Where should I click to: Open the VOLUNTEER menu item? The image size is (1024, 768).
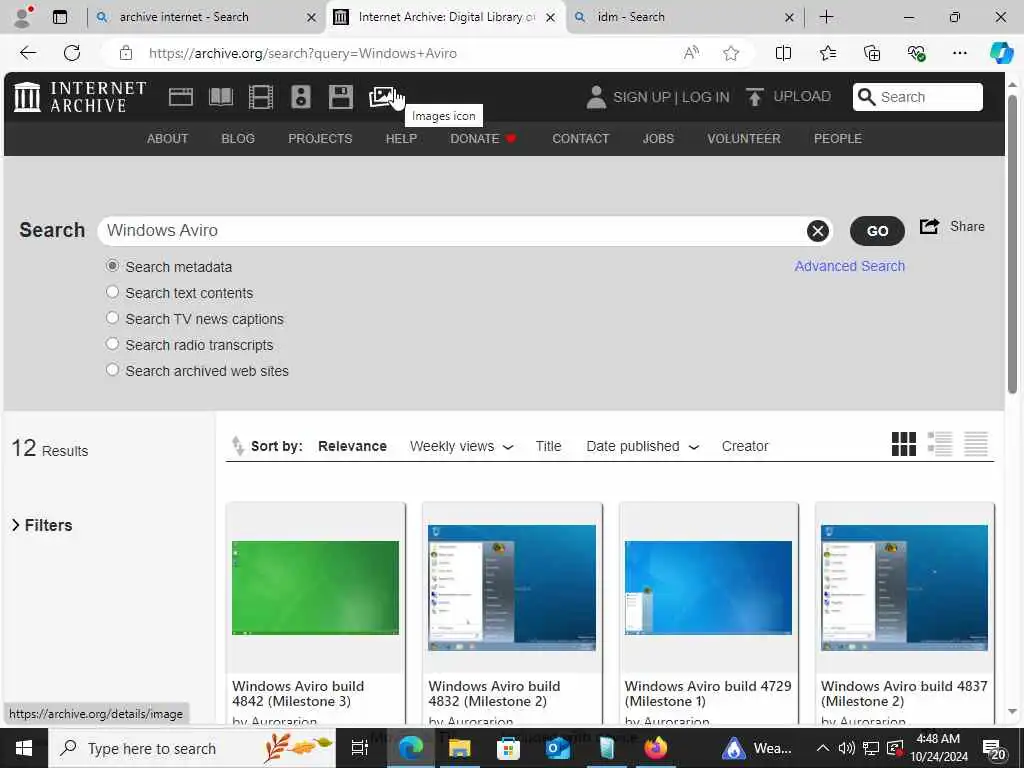coord(744,138)
